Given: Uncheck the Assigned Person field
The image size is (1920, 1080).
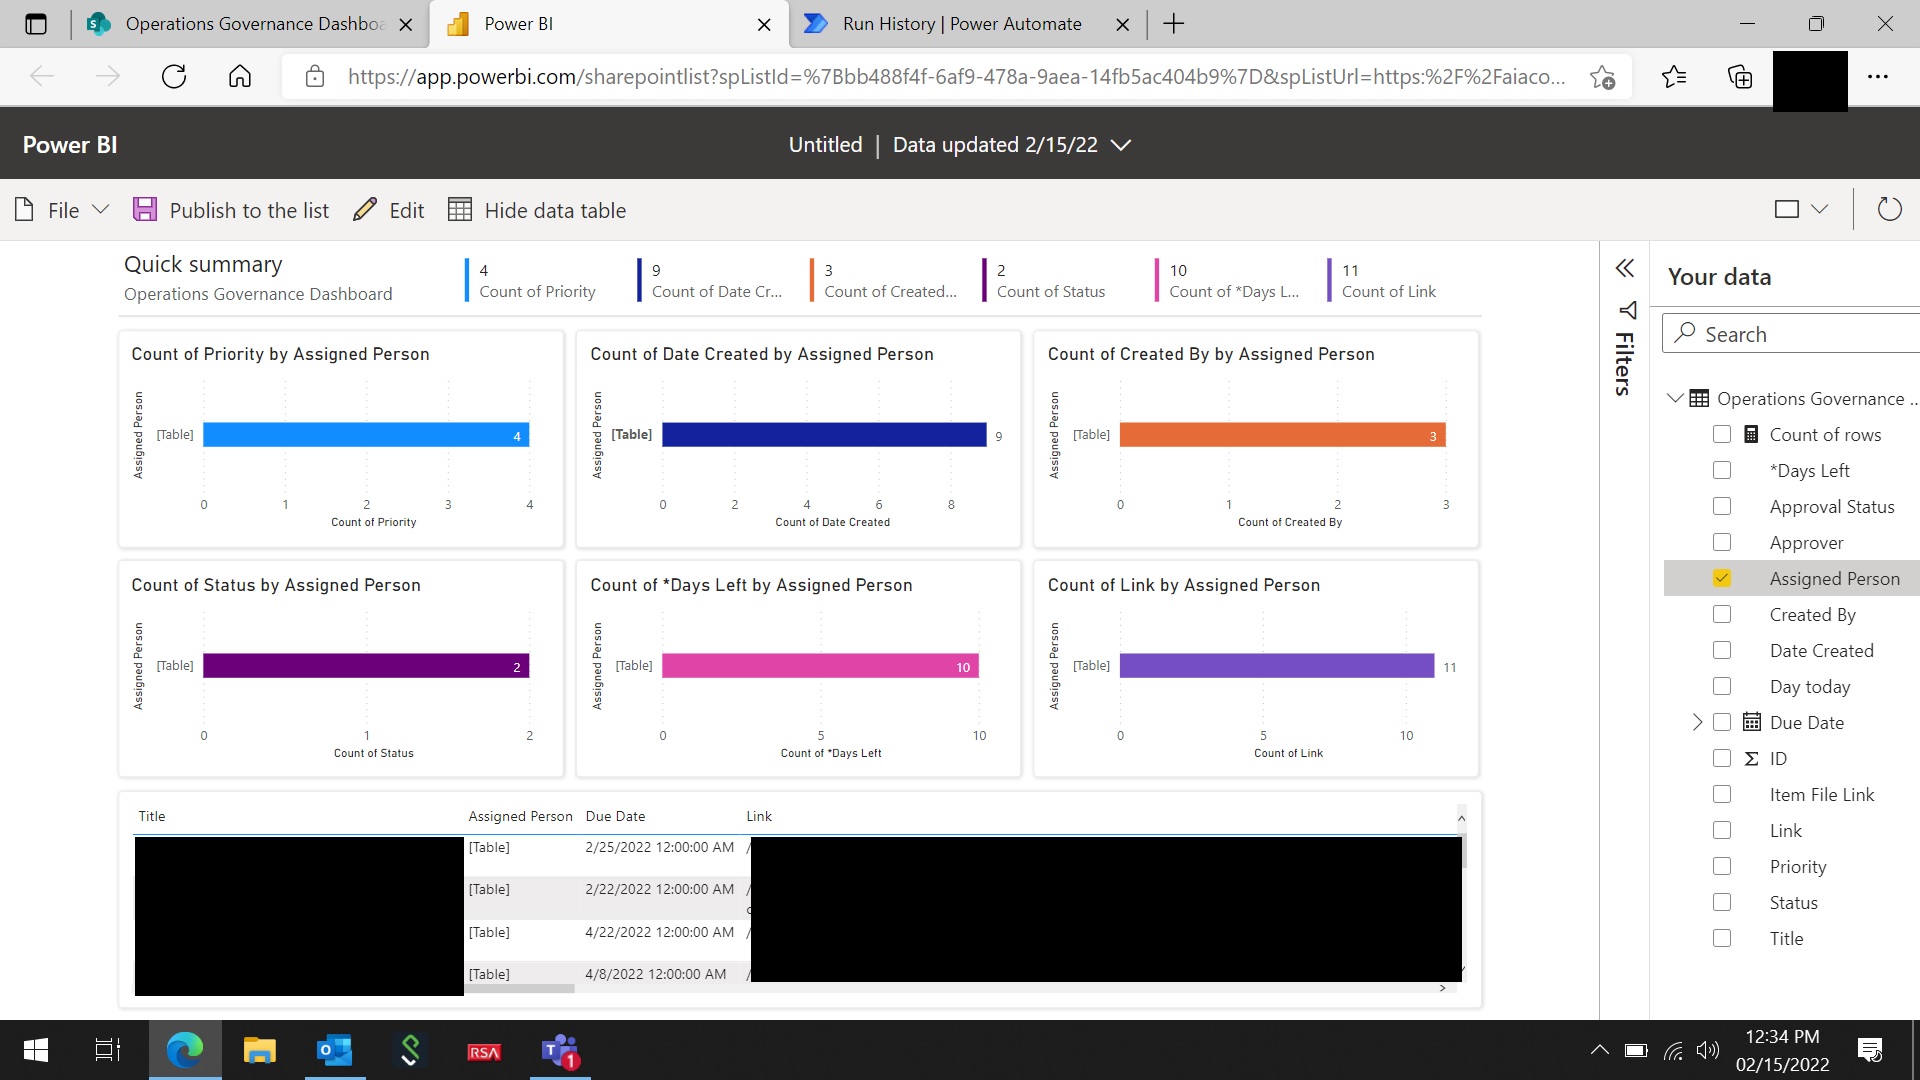Looking at the screenshot, I should click(x=1722, y=579).
